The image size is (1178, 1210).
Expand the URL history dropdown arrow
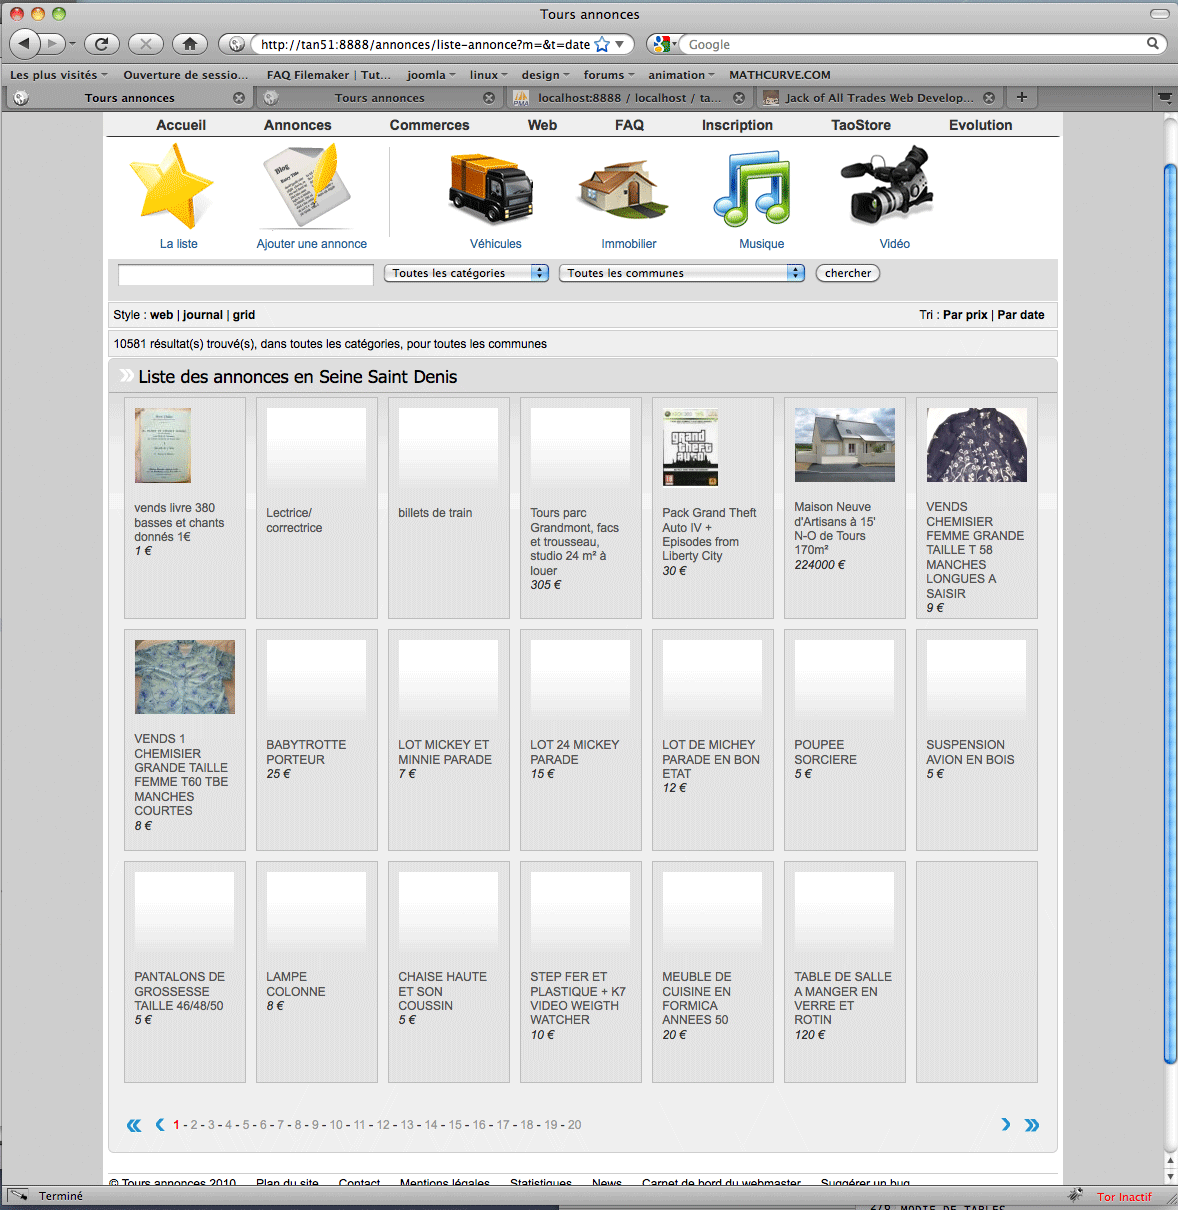[x=620, y=44]
